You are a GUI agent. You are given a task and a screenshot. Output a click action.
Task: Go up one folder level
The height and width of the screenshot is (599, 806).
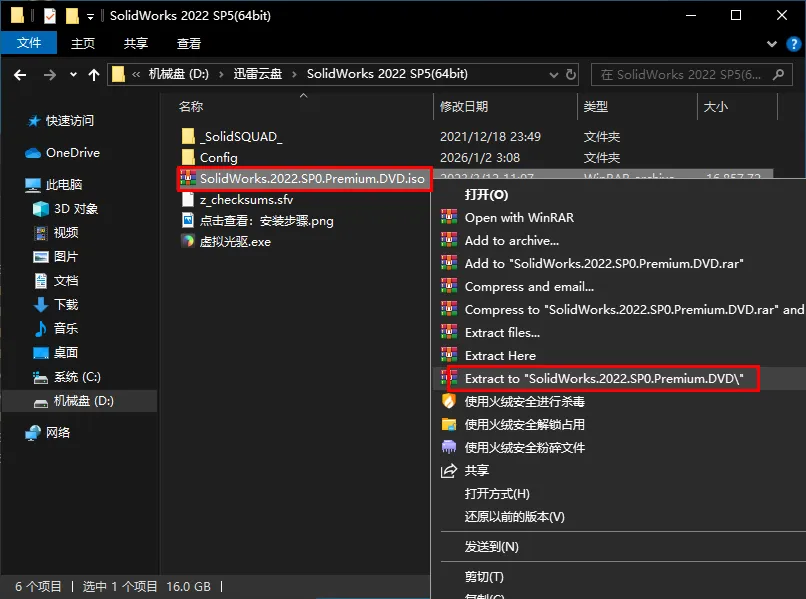(94, 75)
